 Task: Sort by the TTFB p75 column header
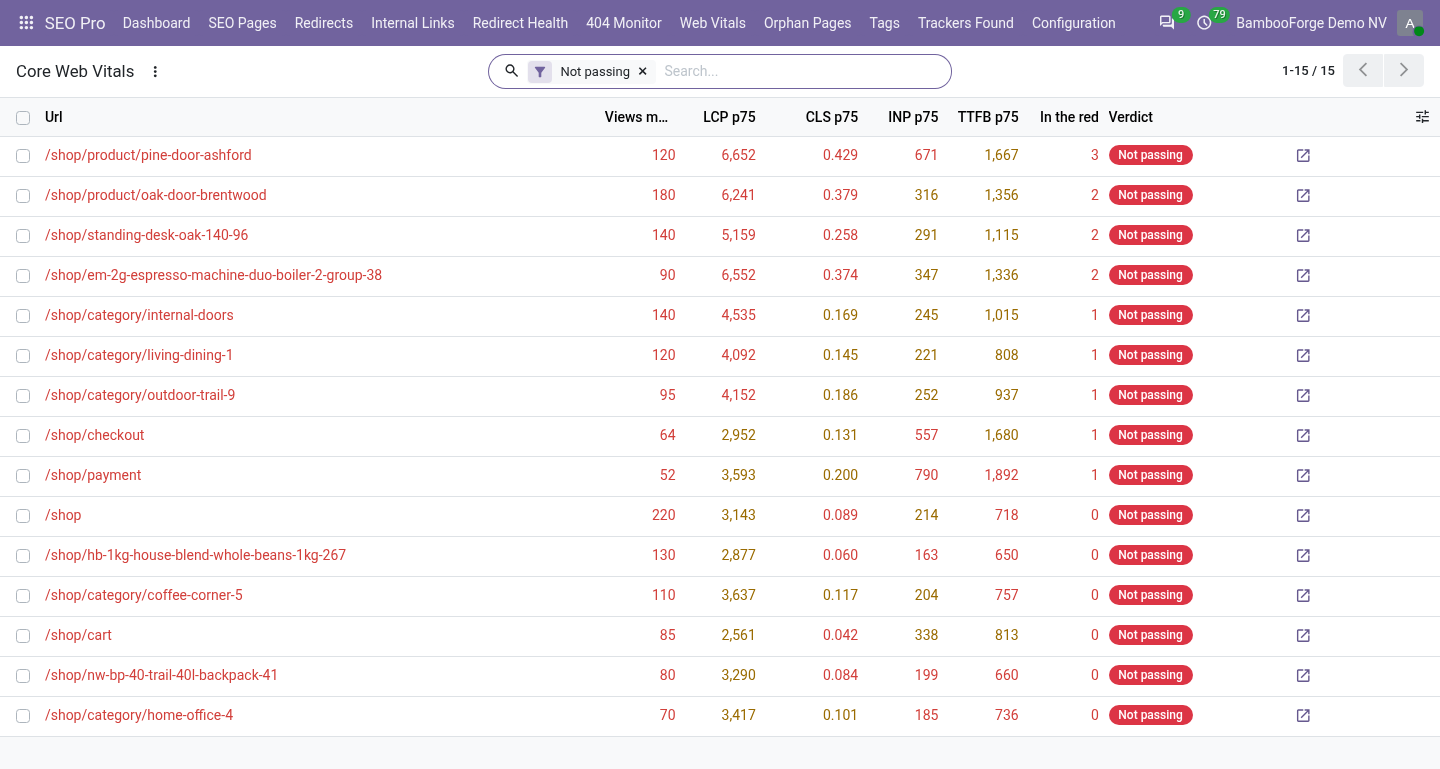pyautogui.click(x=988, y=117)
